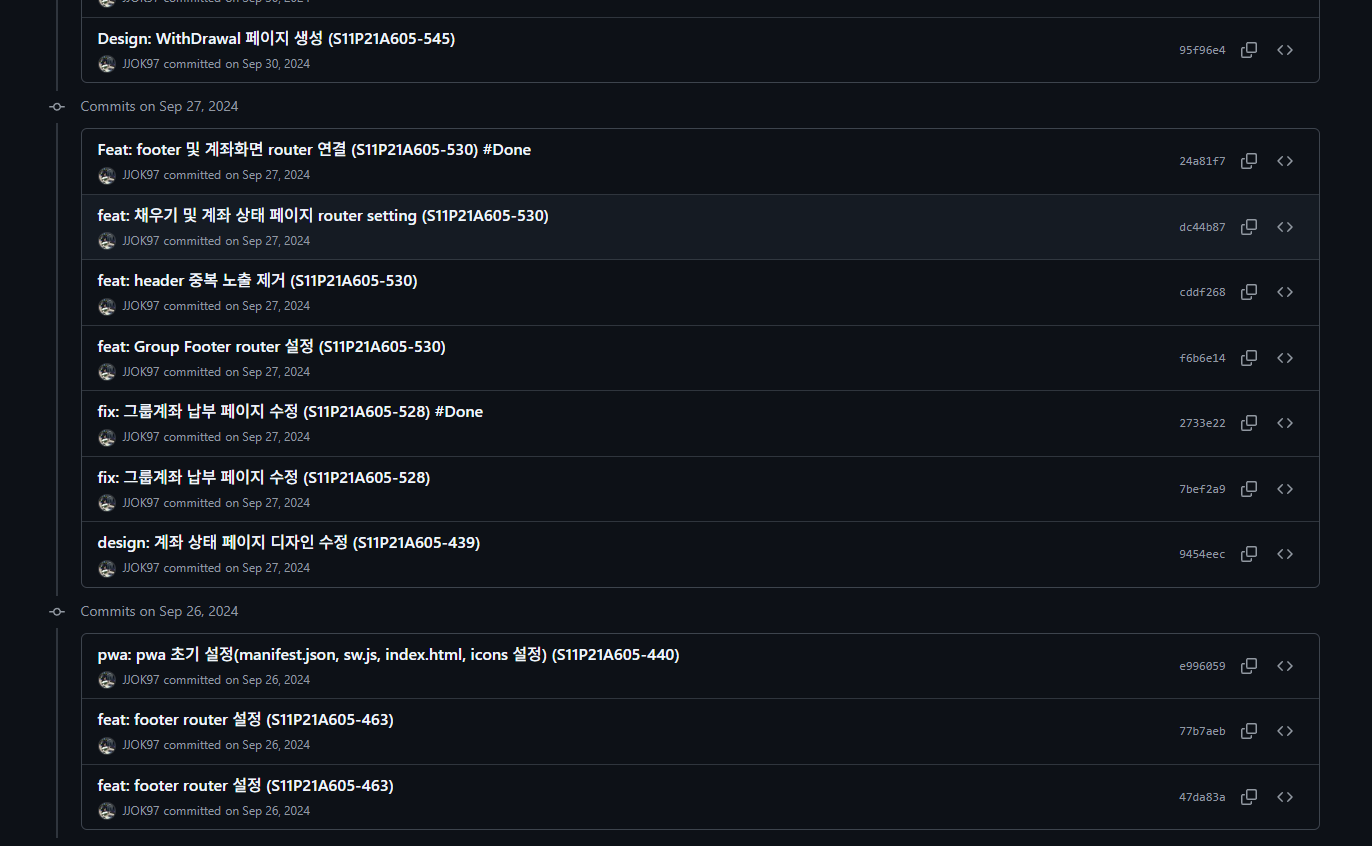Browse repository at commit dc44b87
Screen dimensions: 1372x846
tap(1285, 227)
